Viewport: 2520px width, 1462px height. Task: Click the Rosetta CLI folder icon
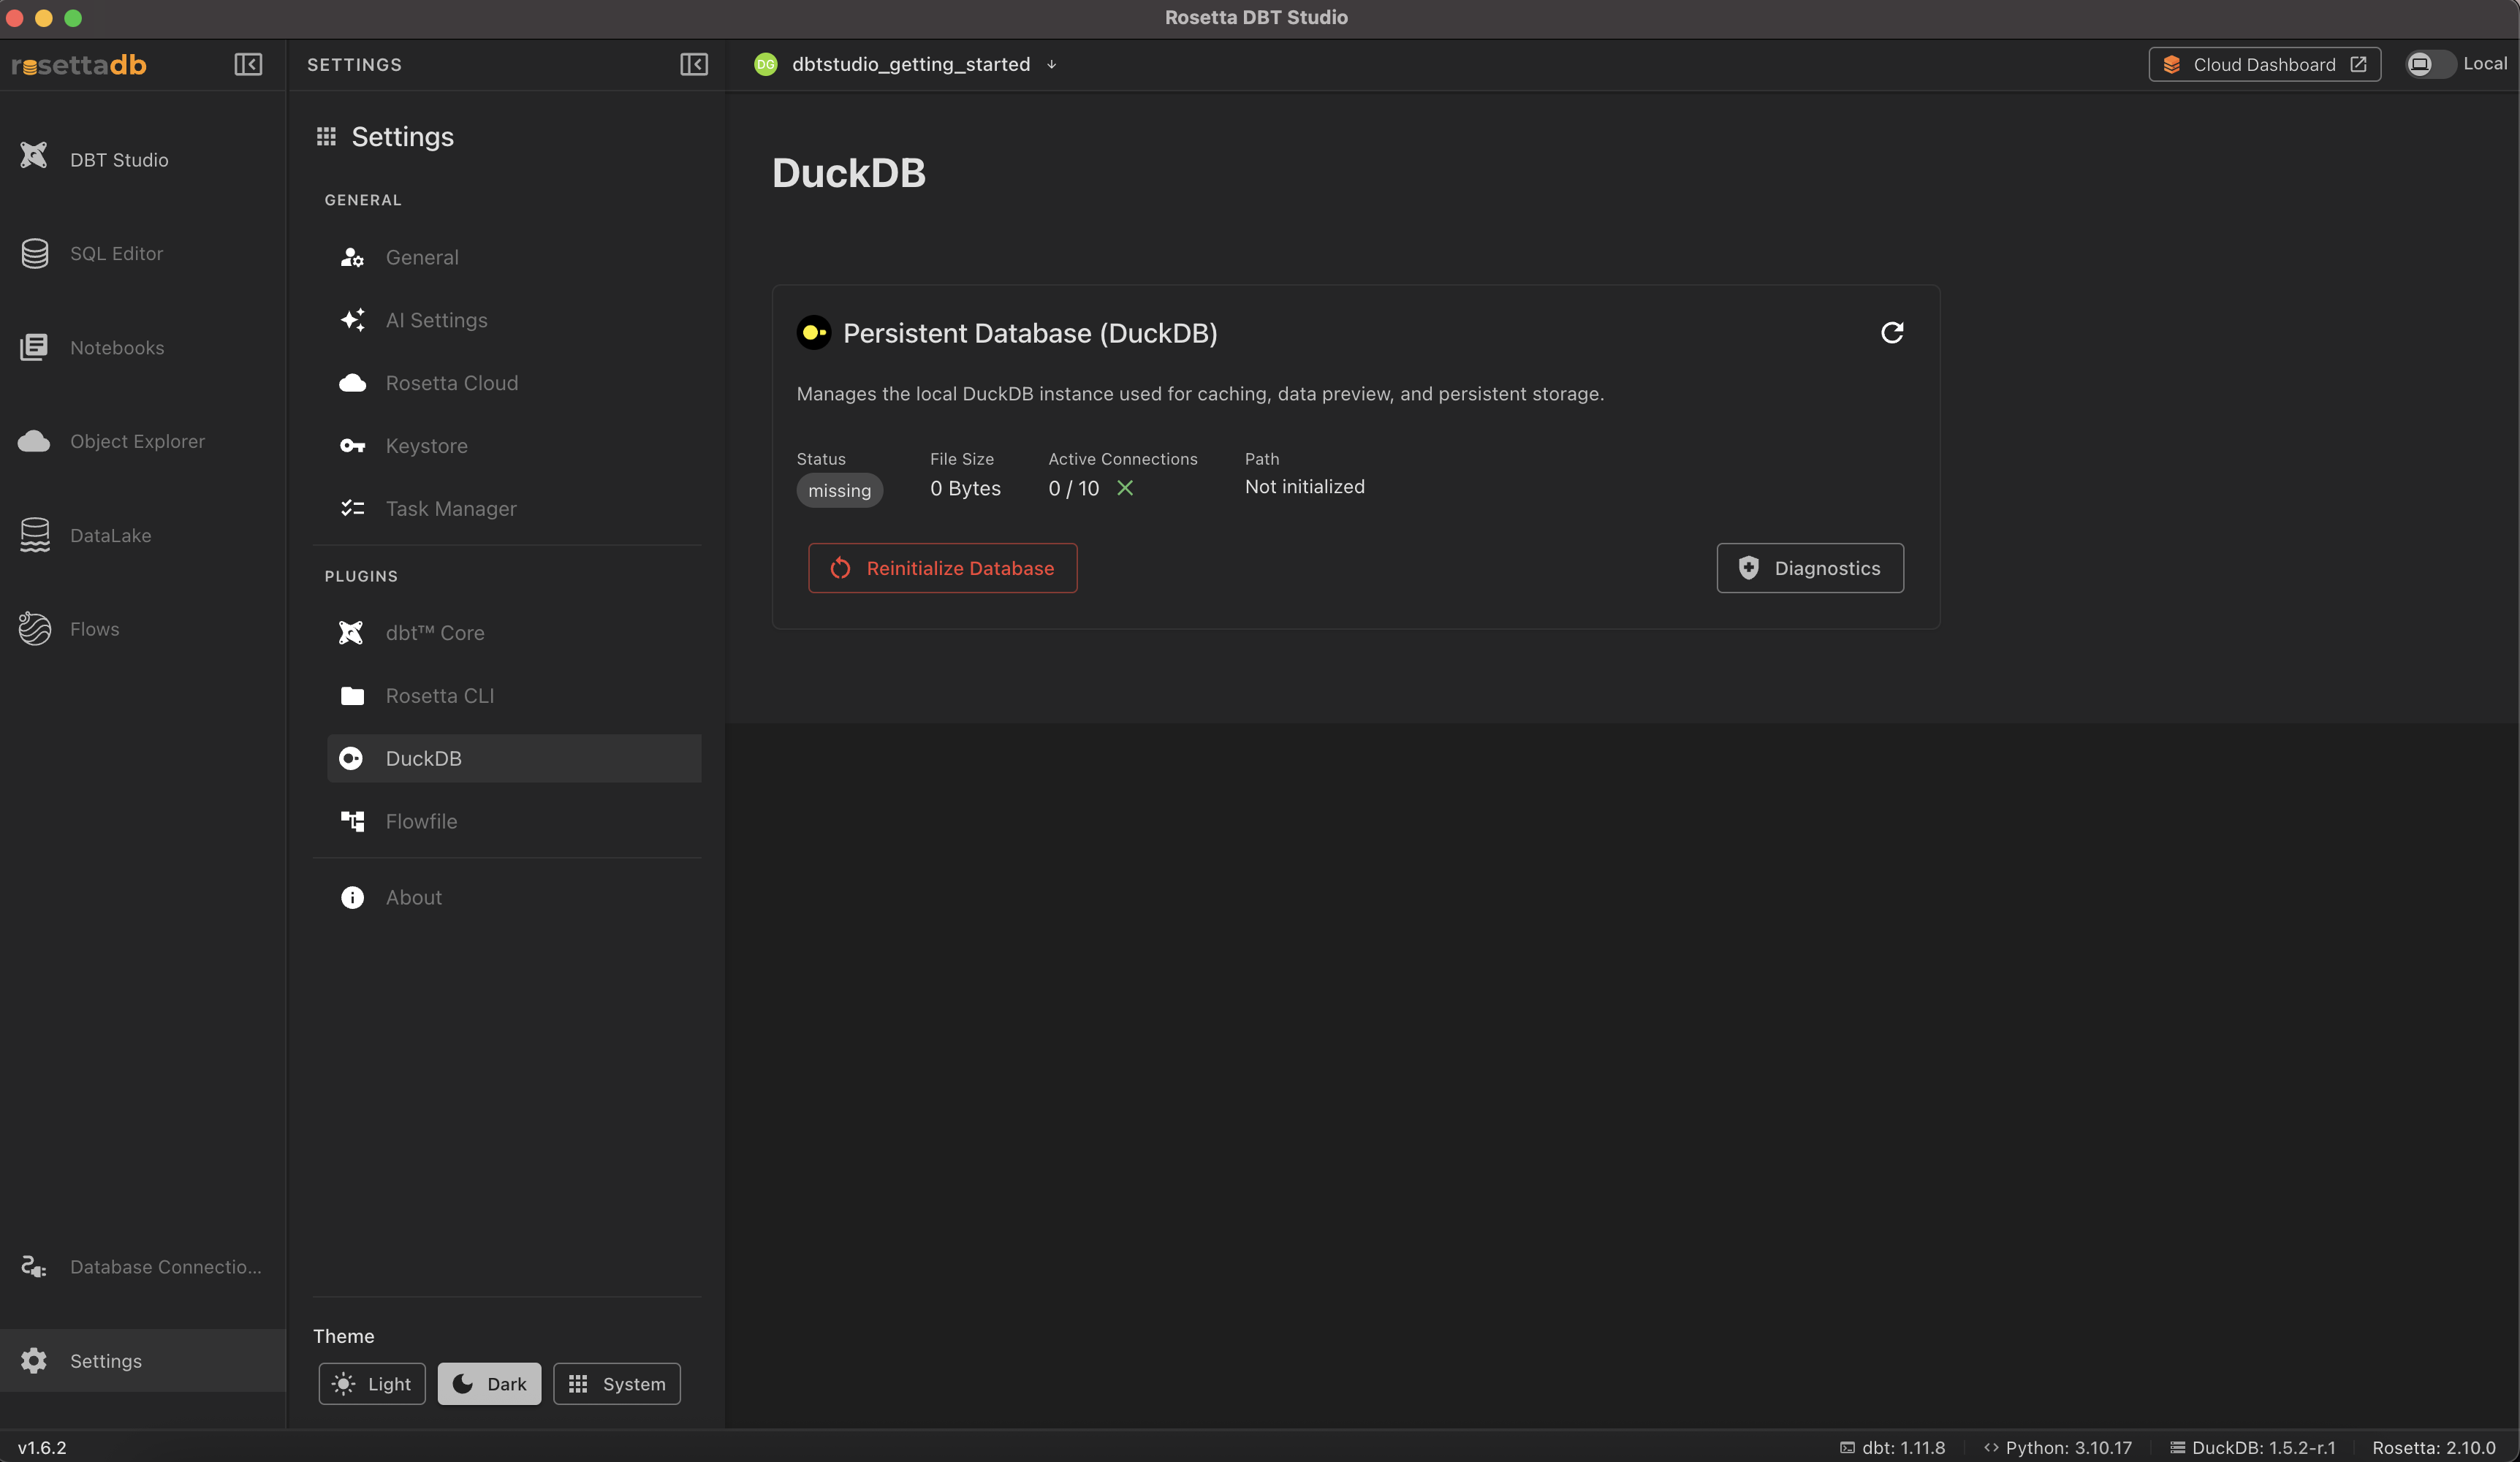[352, 696]
